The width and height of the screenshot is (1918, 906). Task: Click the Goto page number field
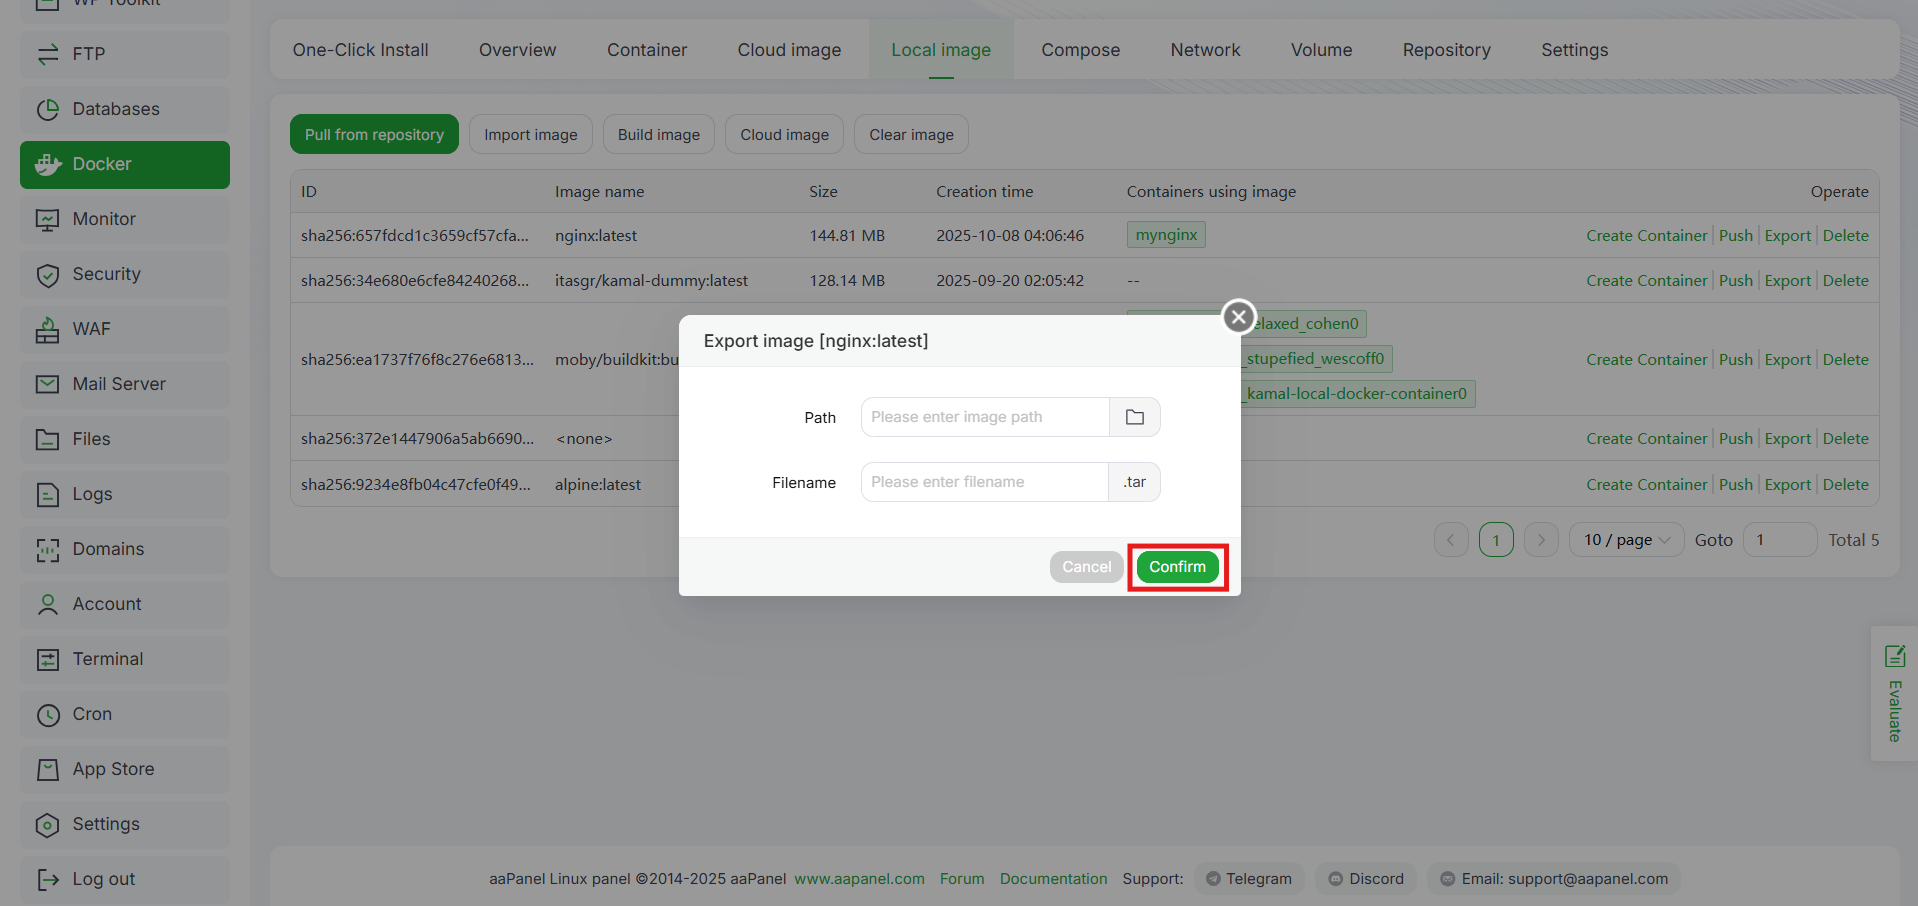pos(1779,540)
